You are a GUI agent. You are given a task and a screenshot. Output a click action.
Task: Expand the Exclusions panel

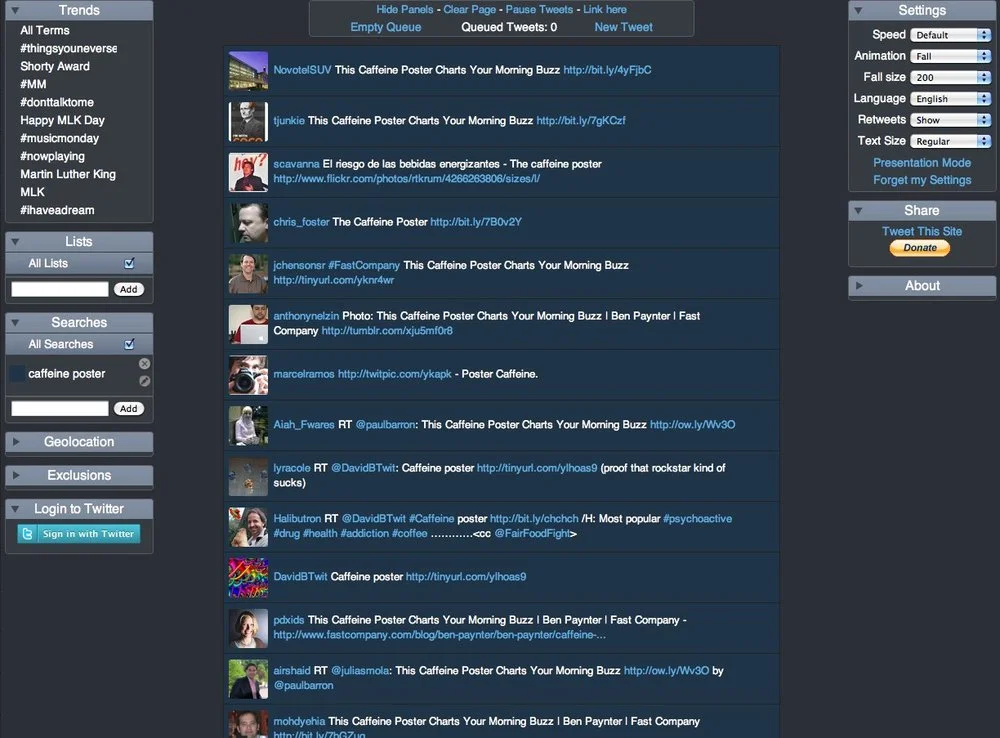(x=16, y=475)
